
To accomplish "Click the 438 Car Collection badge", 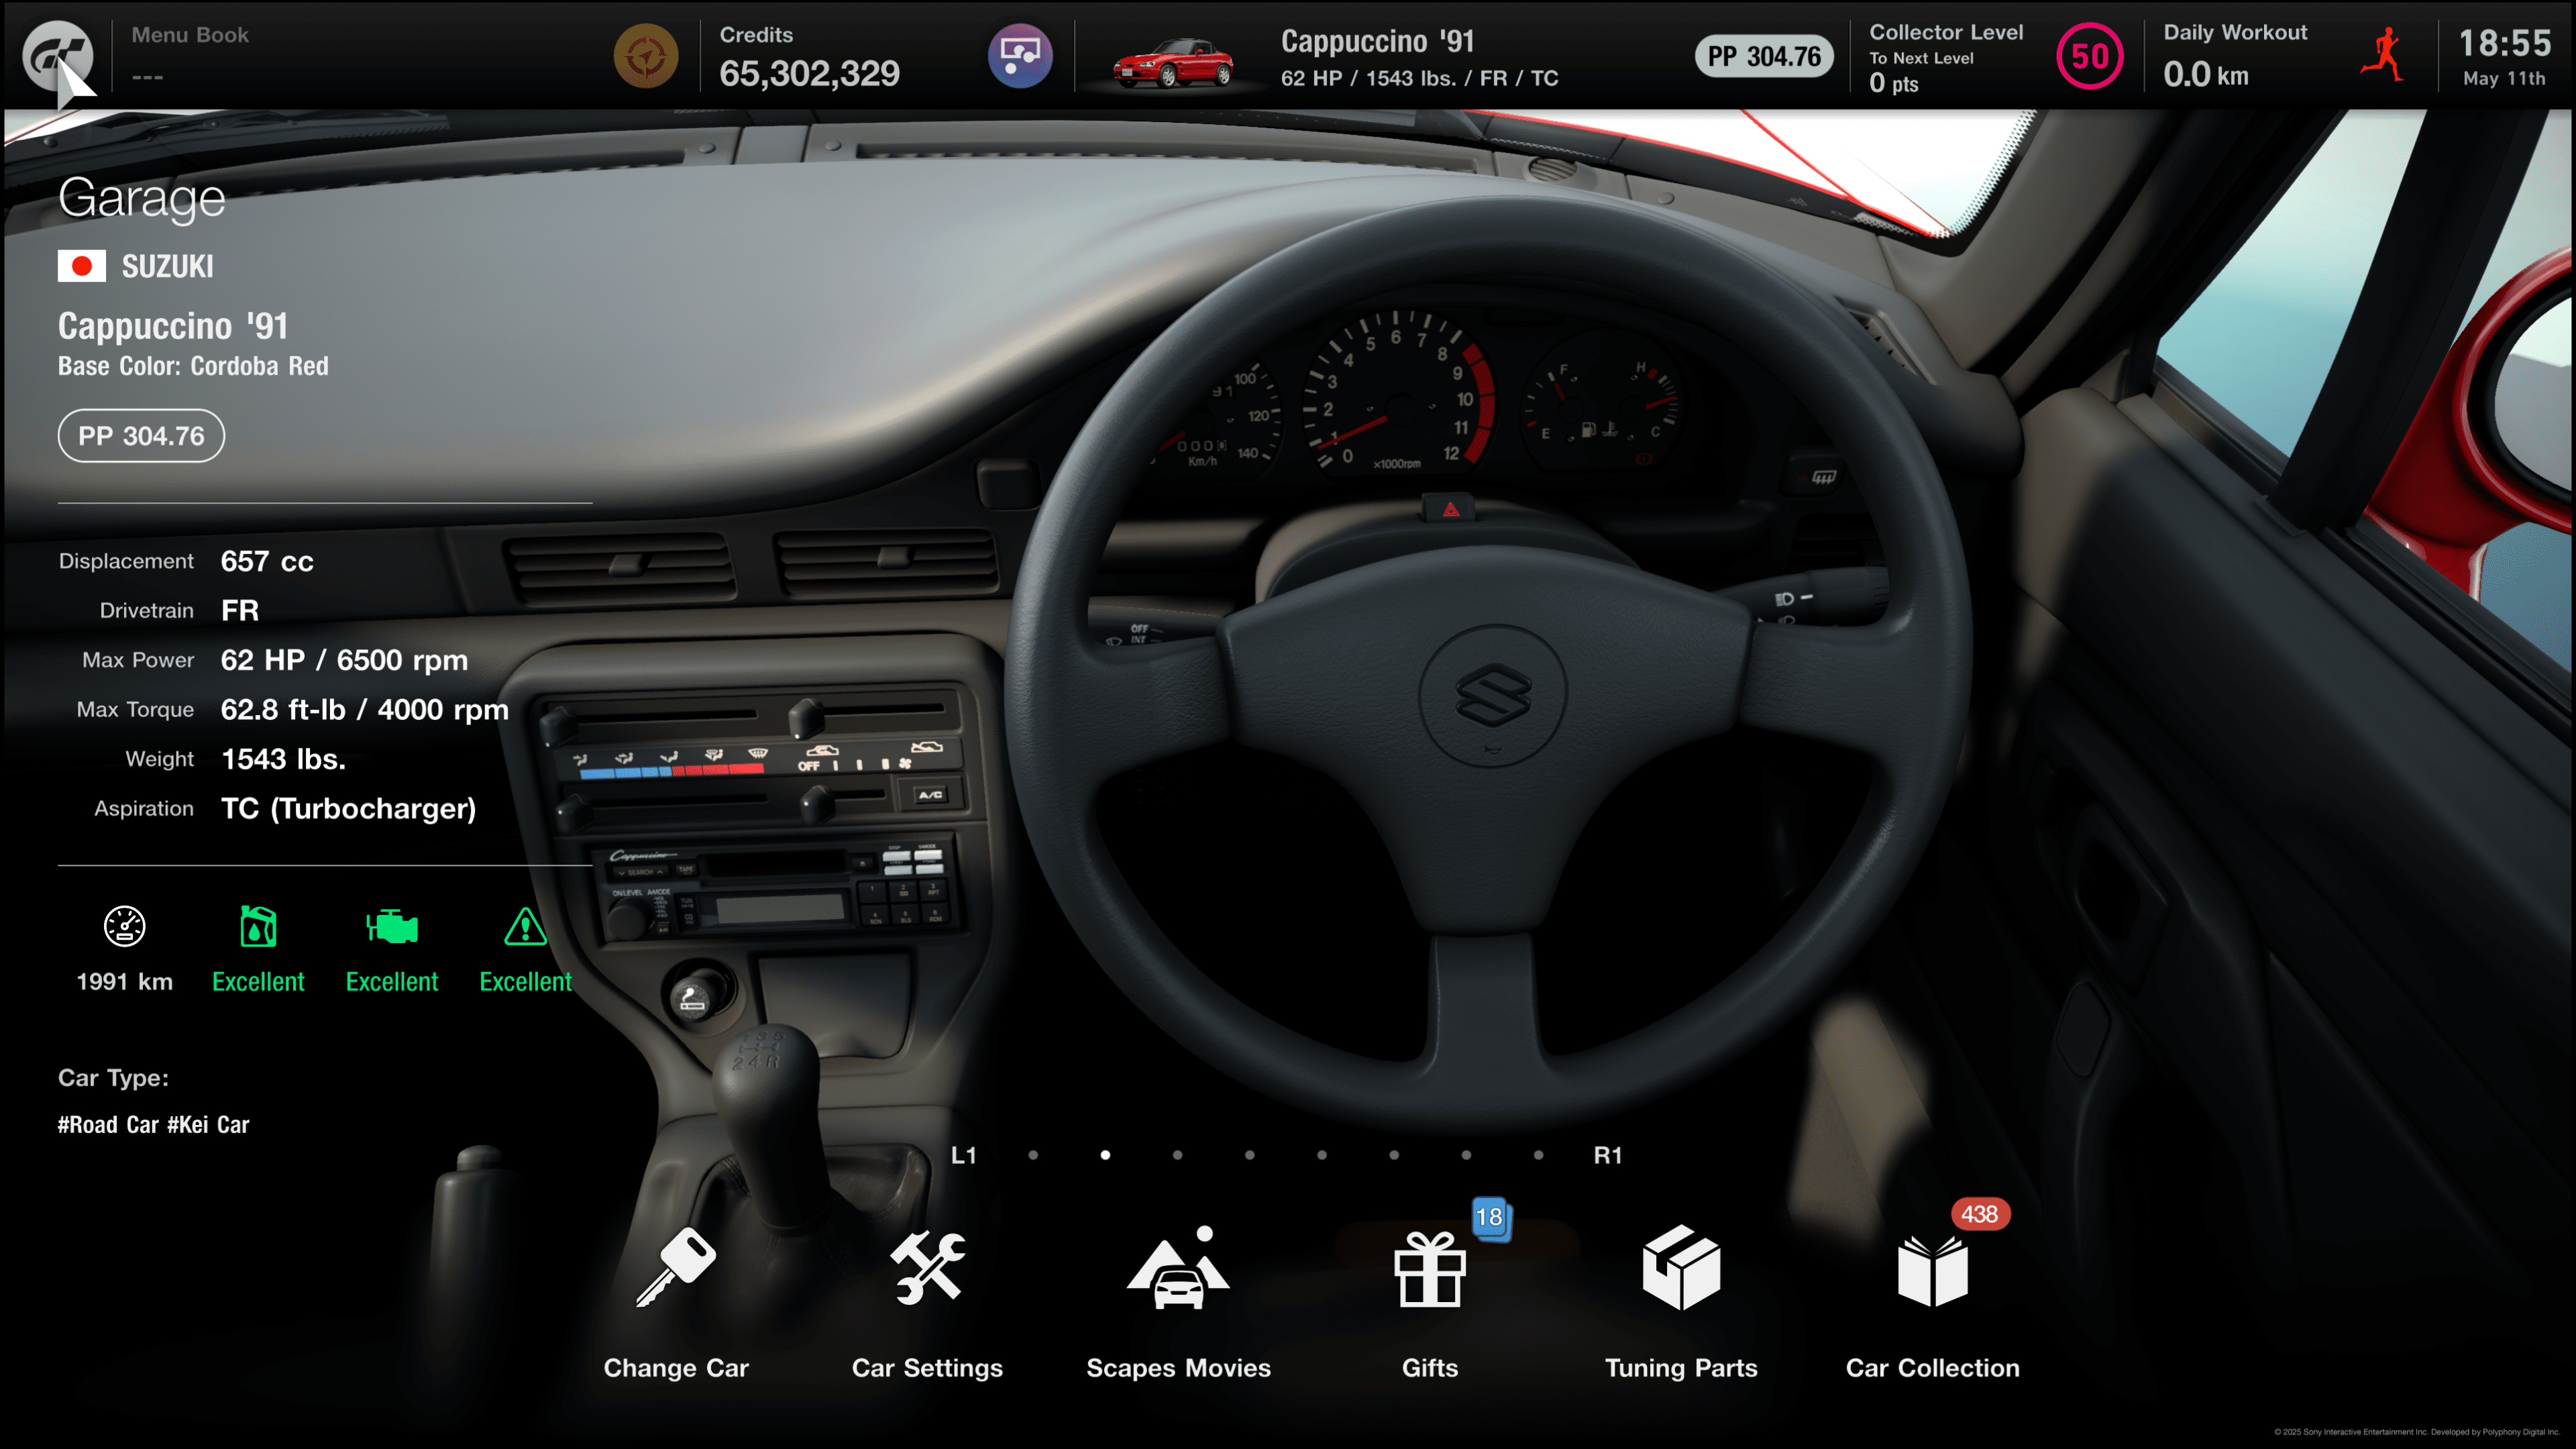I will (1979, 1214).
